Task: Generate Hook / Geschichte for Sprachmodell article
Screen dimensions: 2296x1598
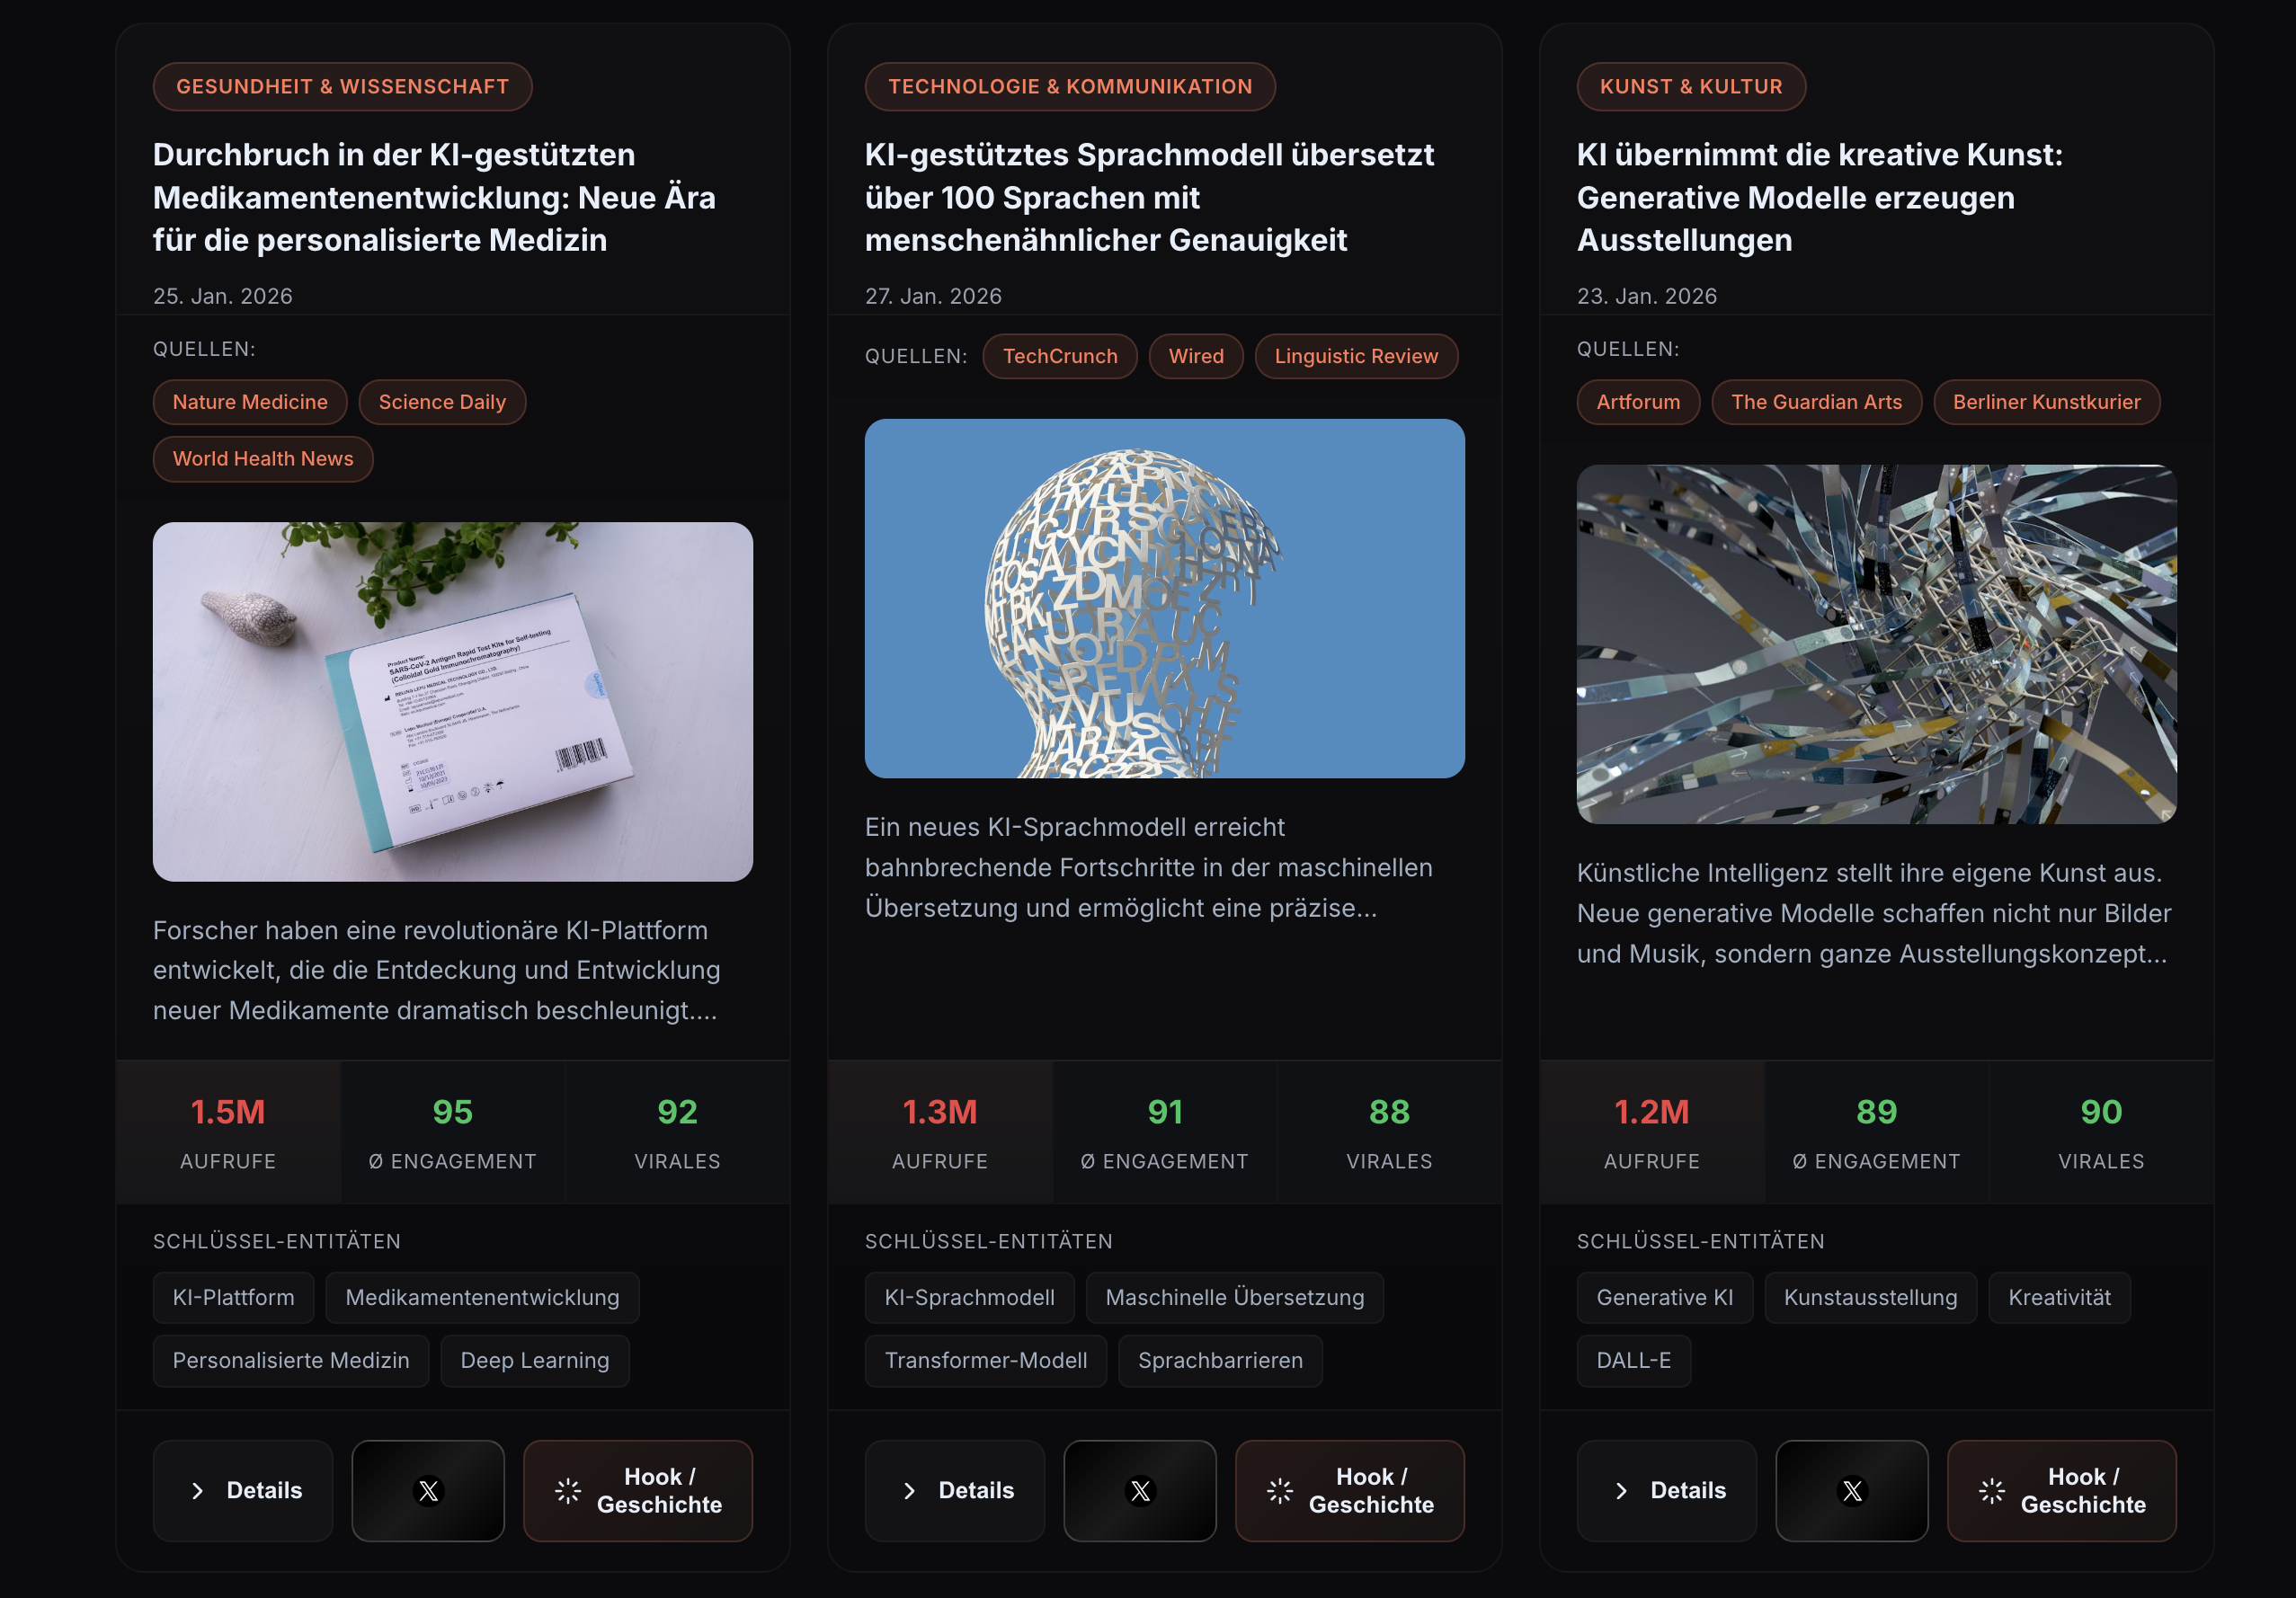Action: coord(1350,1490)
